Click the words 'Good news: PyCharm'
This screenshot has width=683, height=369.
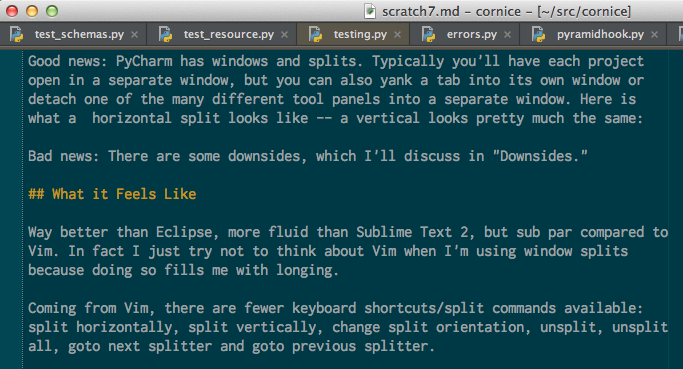coord(100,61)
